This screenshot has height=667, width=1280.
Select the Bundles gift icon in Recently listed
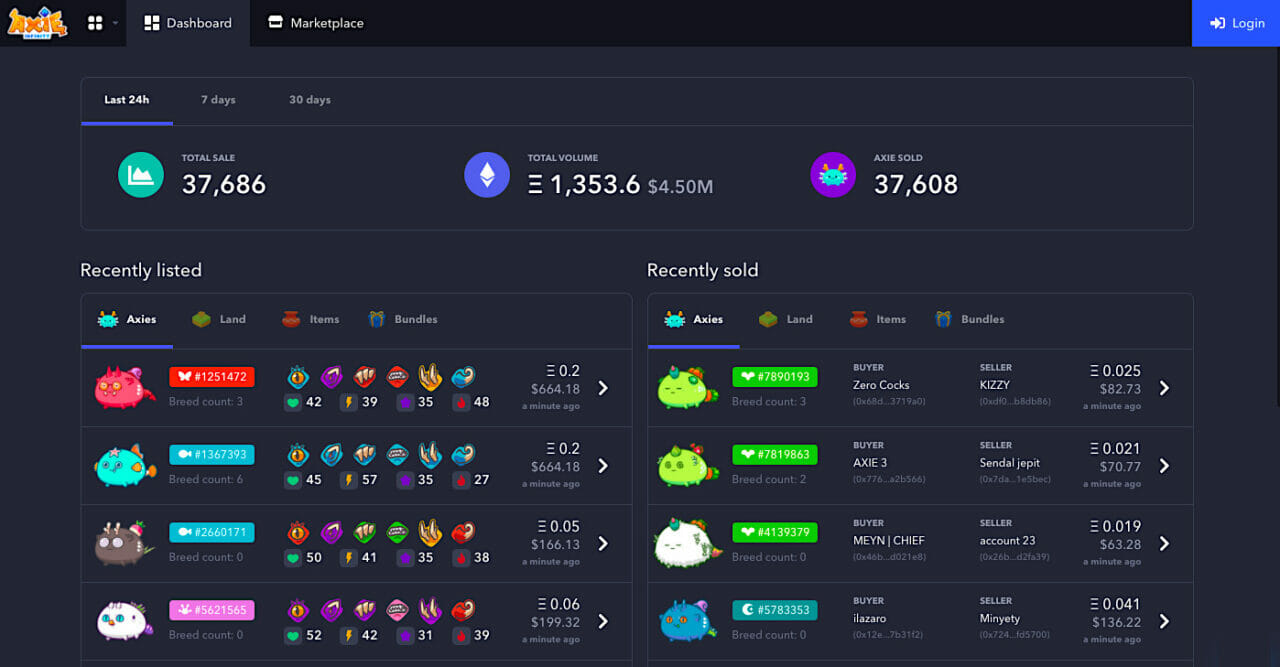377,318
